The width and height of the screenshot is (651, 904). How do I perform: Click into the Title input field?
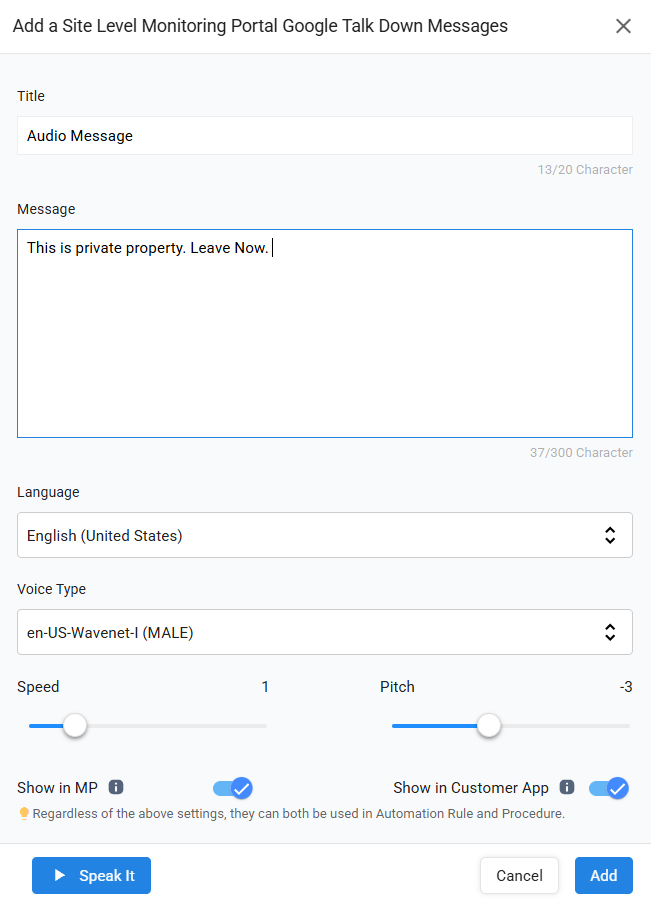(324, 136)
